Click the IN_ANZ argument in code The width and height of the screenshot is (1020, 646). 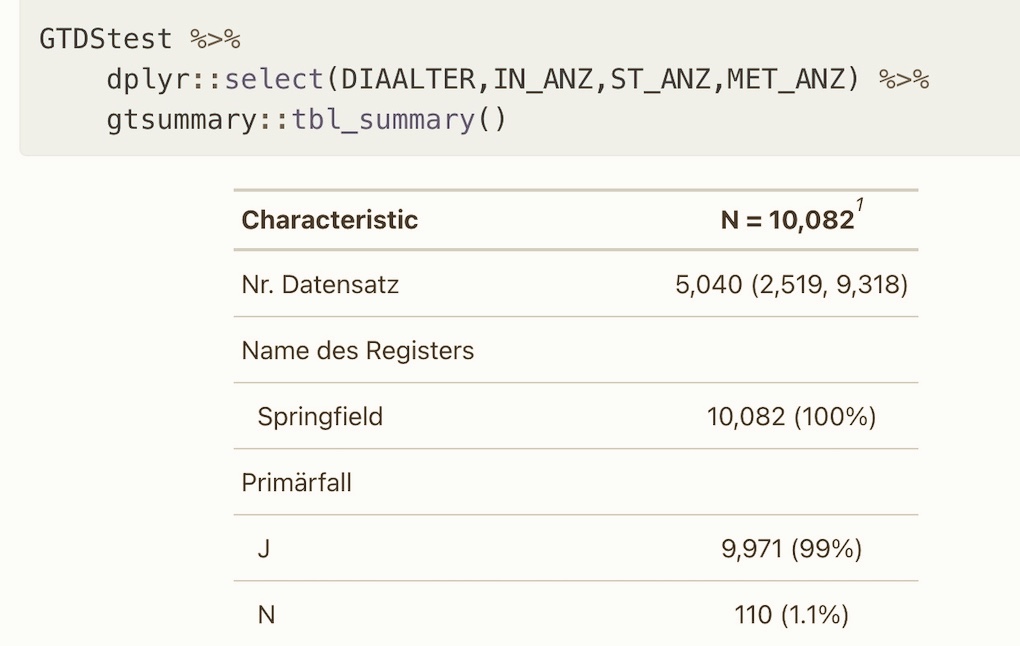[x=544, y=79]
